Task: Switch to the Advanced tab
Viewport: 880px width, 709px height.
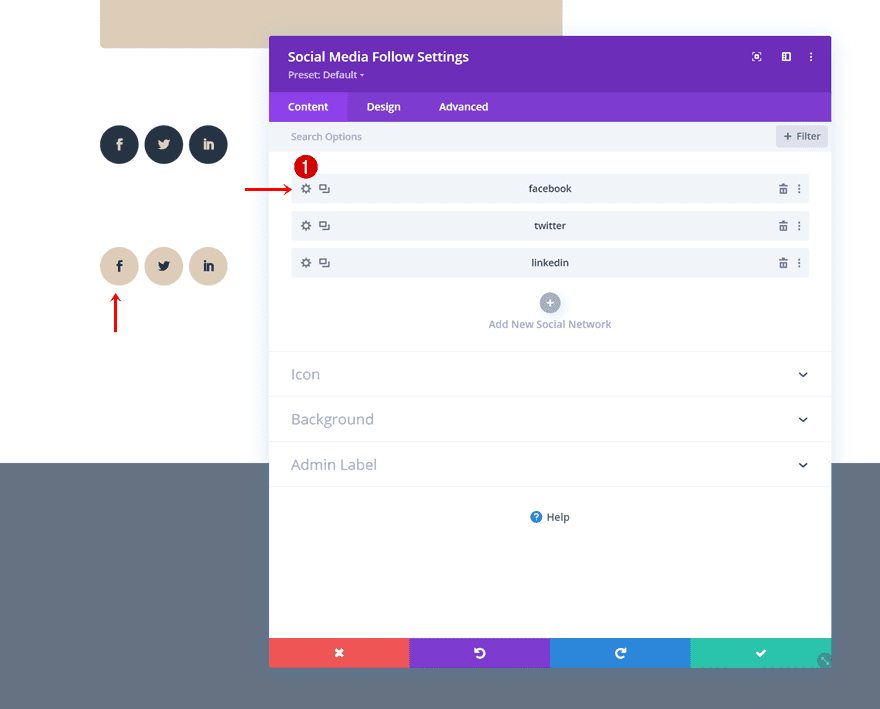Action: click(x=463, y=106)
